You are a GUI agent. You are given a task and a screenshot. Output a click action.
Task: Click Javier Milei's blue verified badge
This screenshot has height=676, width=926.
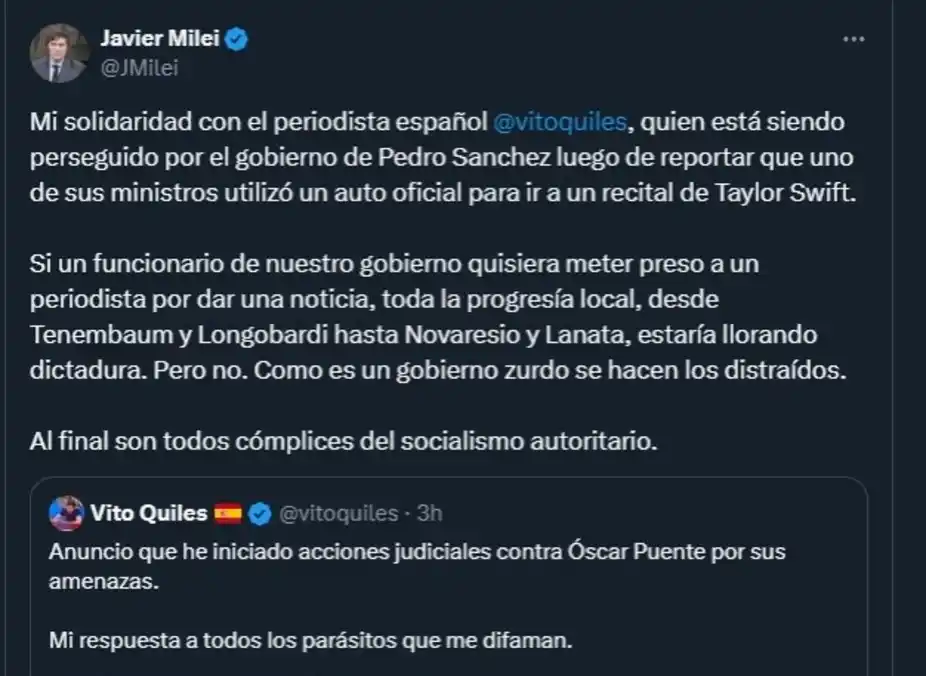237,40
